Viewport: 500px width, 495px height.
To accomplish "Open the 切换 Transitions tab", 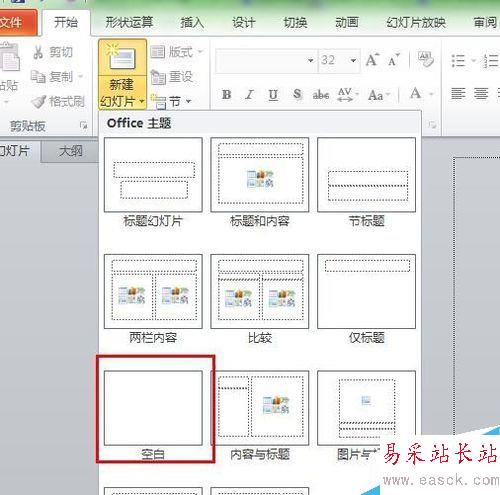I will (295, 22).
